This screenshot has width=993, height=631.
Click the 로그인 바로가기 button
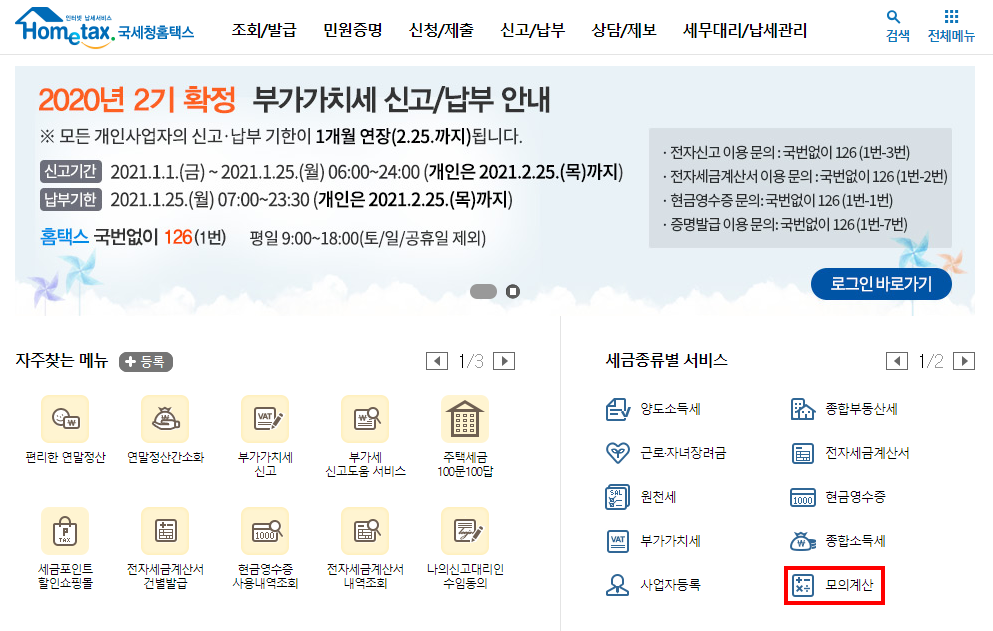881,284
